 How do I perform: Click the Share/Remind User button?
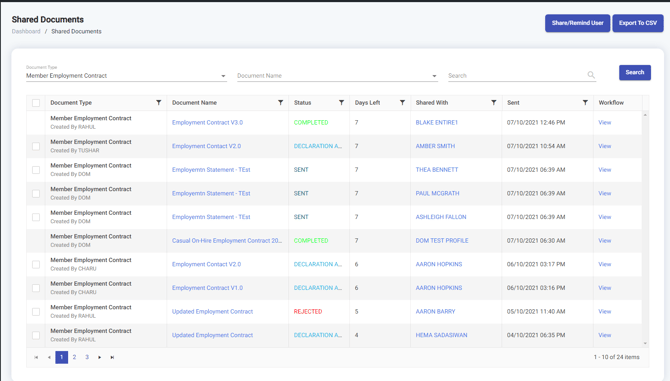point(577,23)
